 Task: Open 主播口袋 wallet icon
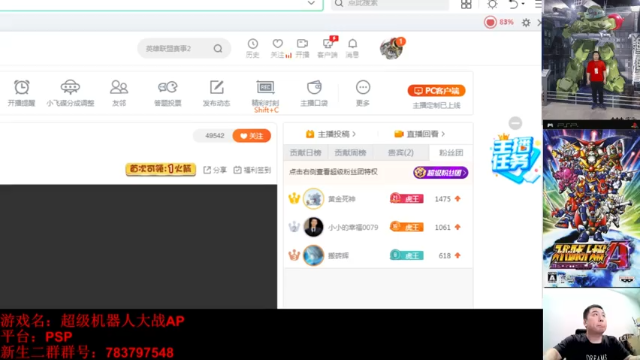click(314, 87)
